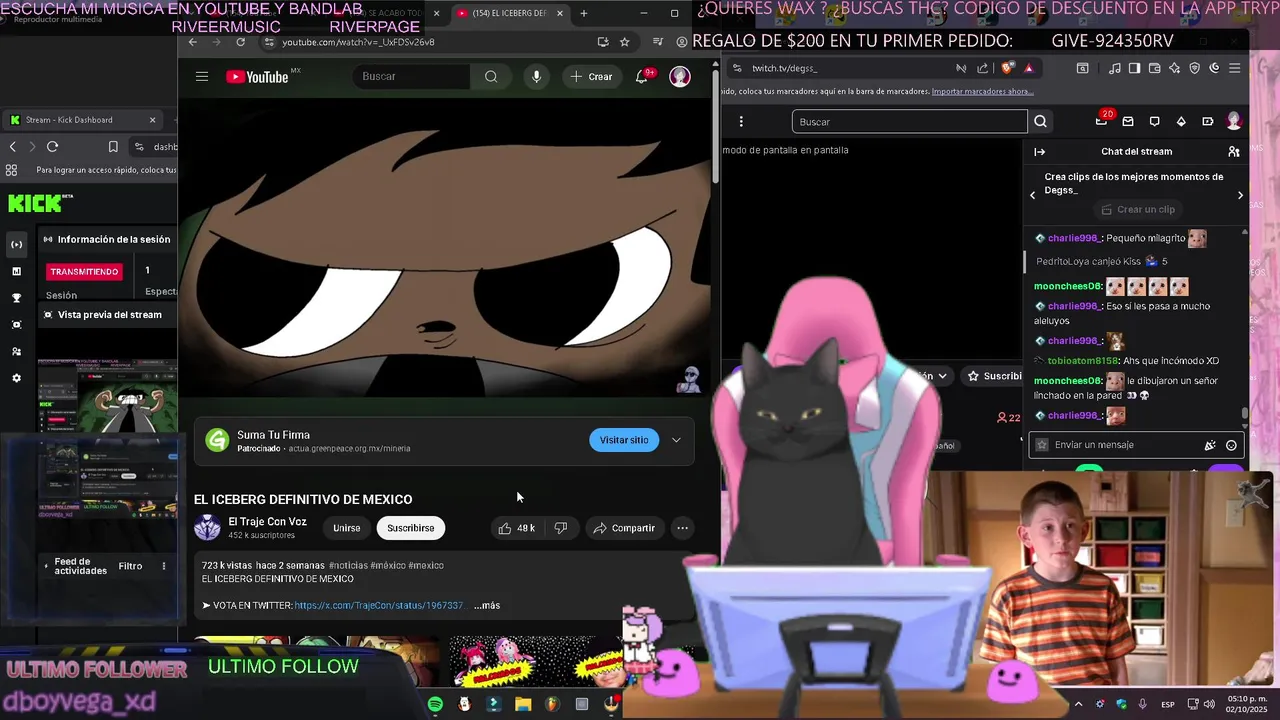Open Kick dashboard analytics chart icon

coord(16,271)
